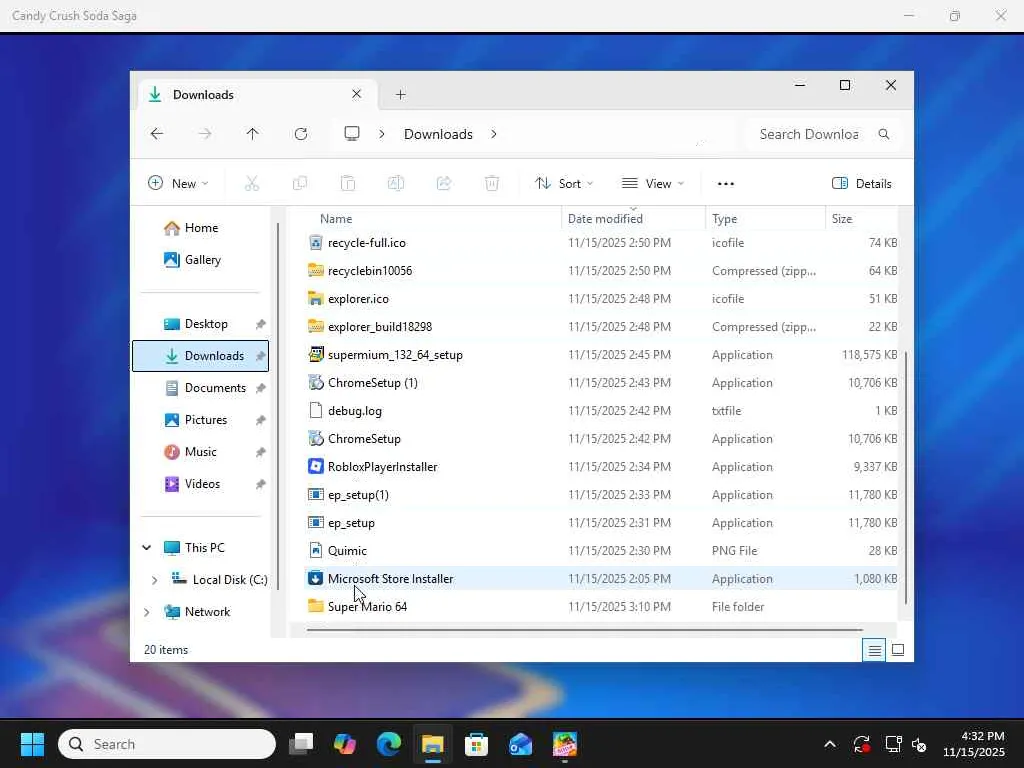
Task: Open Outlook from taskbar
Action: coord(520,744)
